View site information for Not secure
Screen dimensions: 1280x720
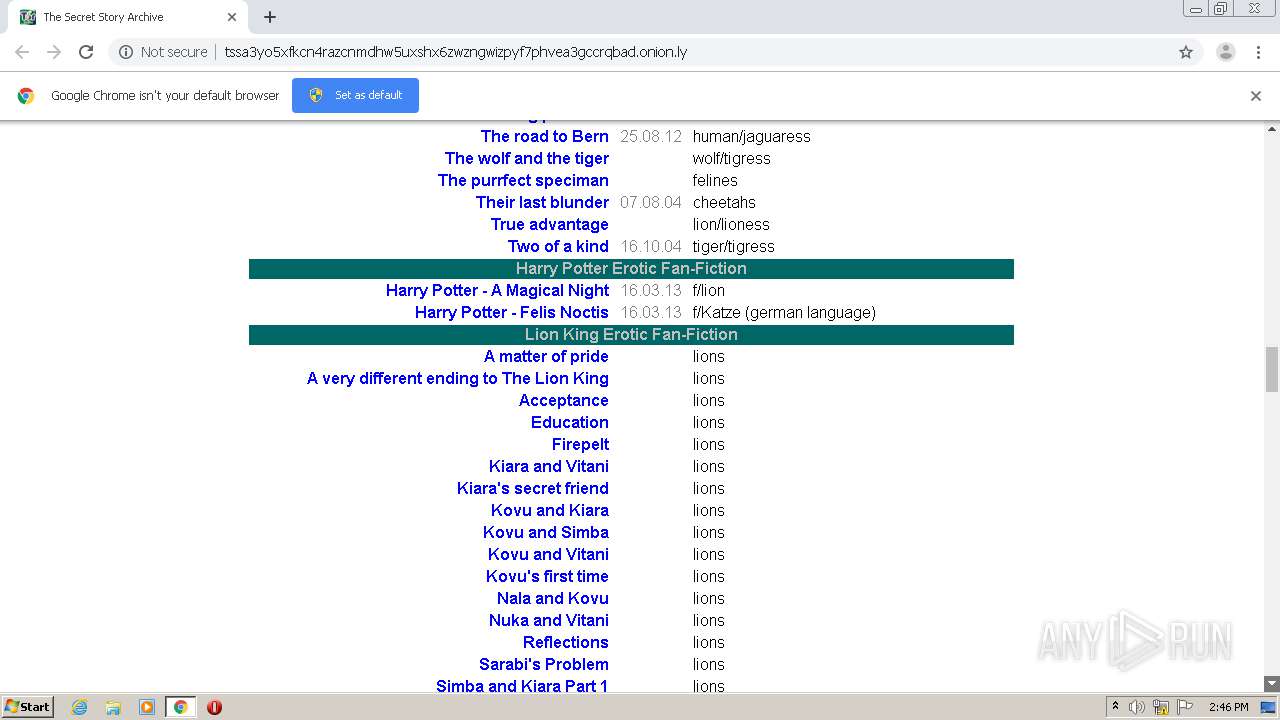[x=163, y=52]
